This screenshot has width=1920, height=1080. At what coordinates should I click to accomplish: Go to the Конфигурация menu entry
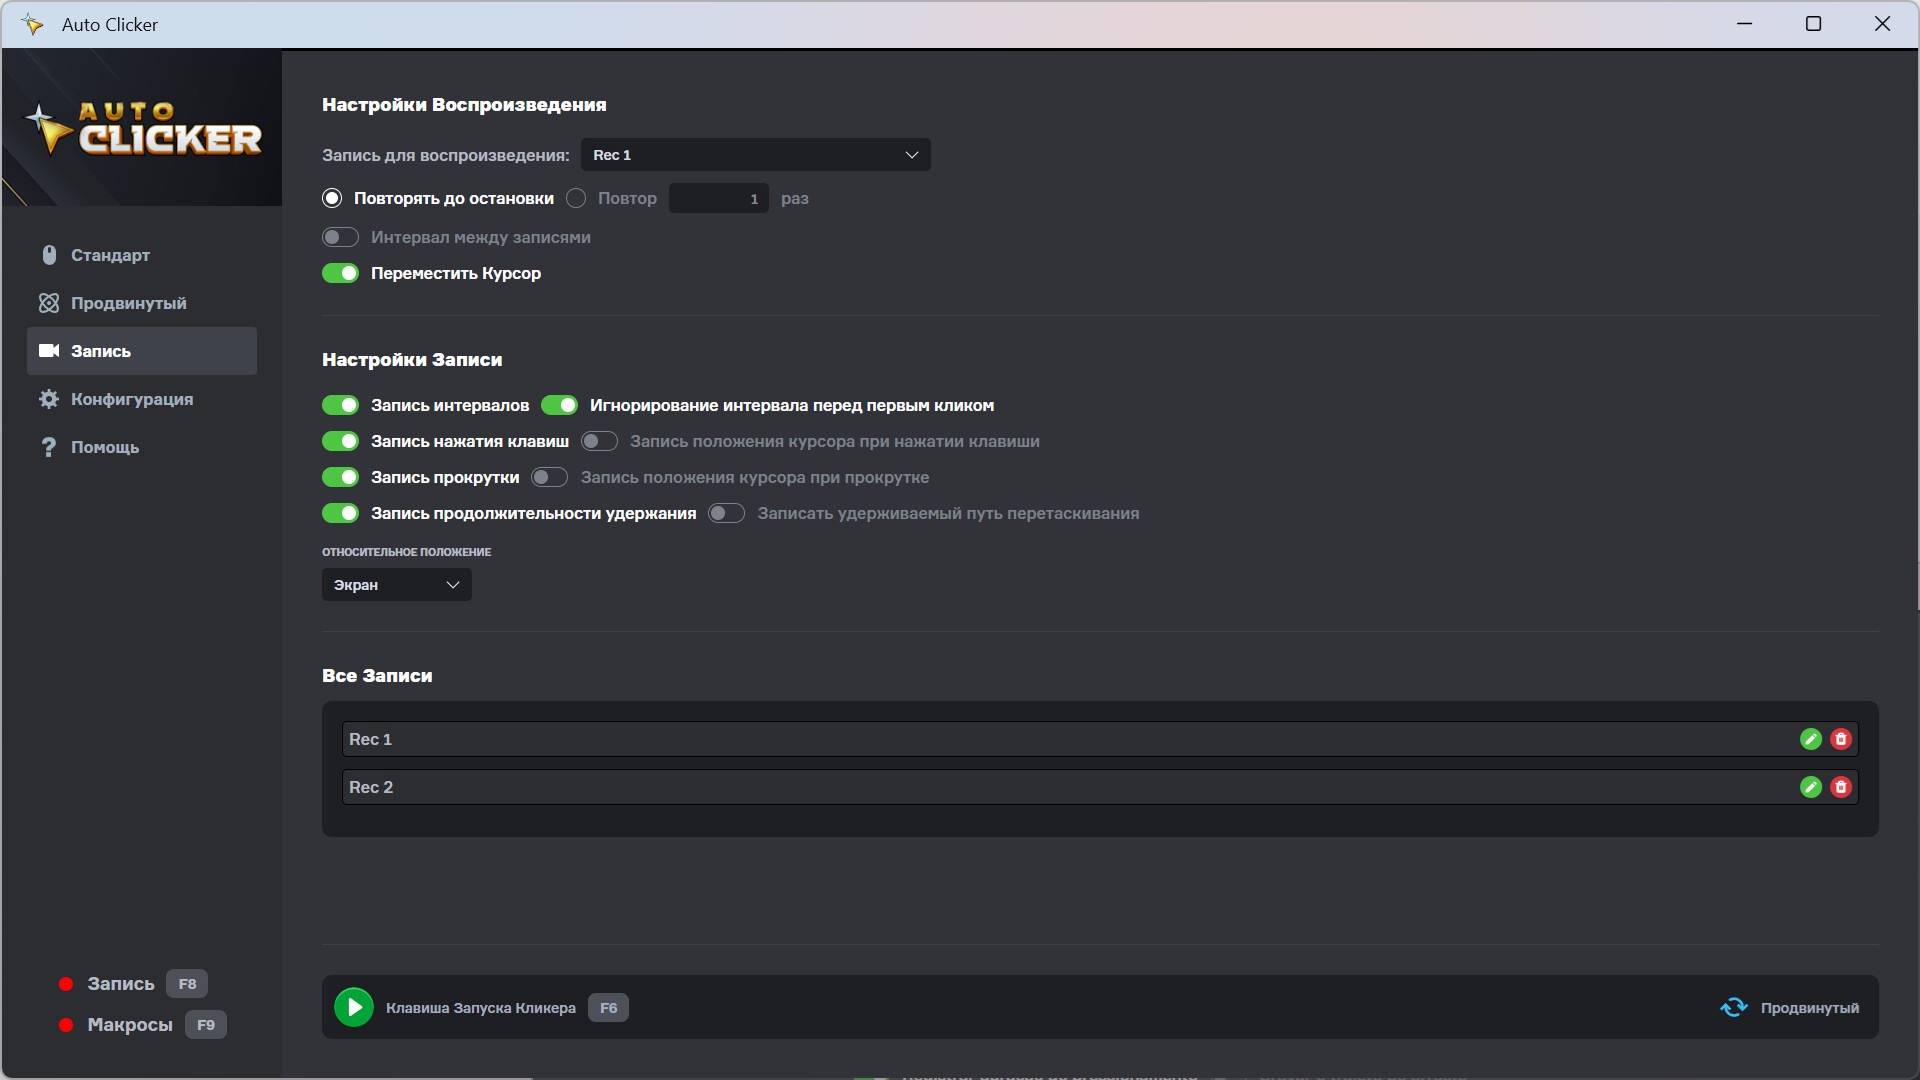pyautogui.click(x=131, y=399)
